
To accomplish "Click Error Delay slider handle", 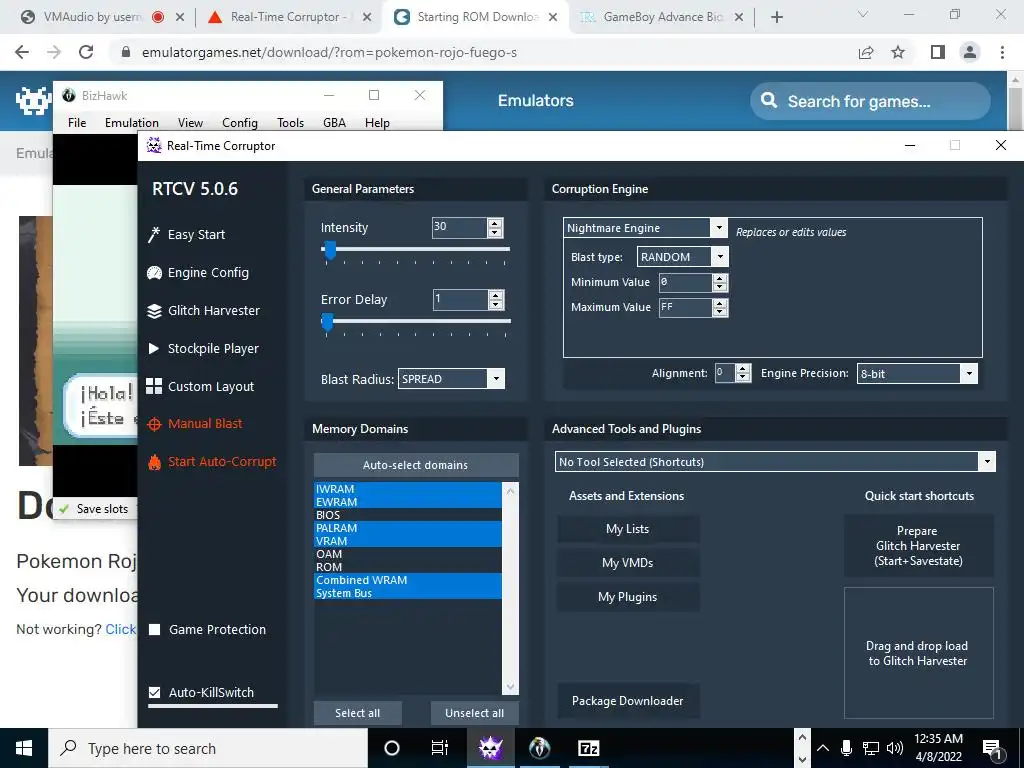I will click(327, 323).
